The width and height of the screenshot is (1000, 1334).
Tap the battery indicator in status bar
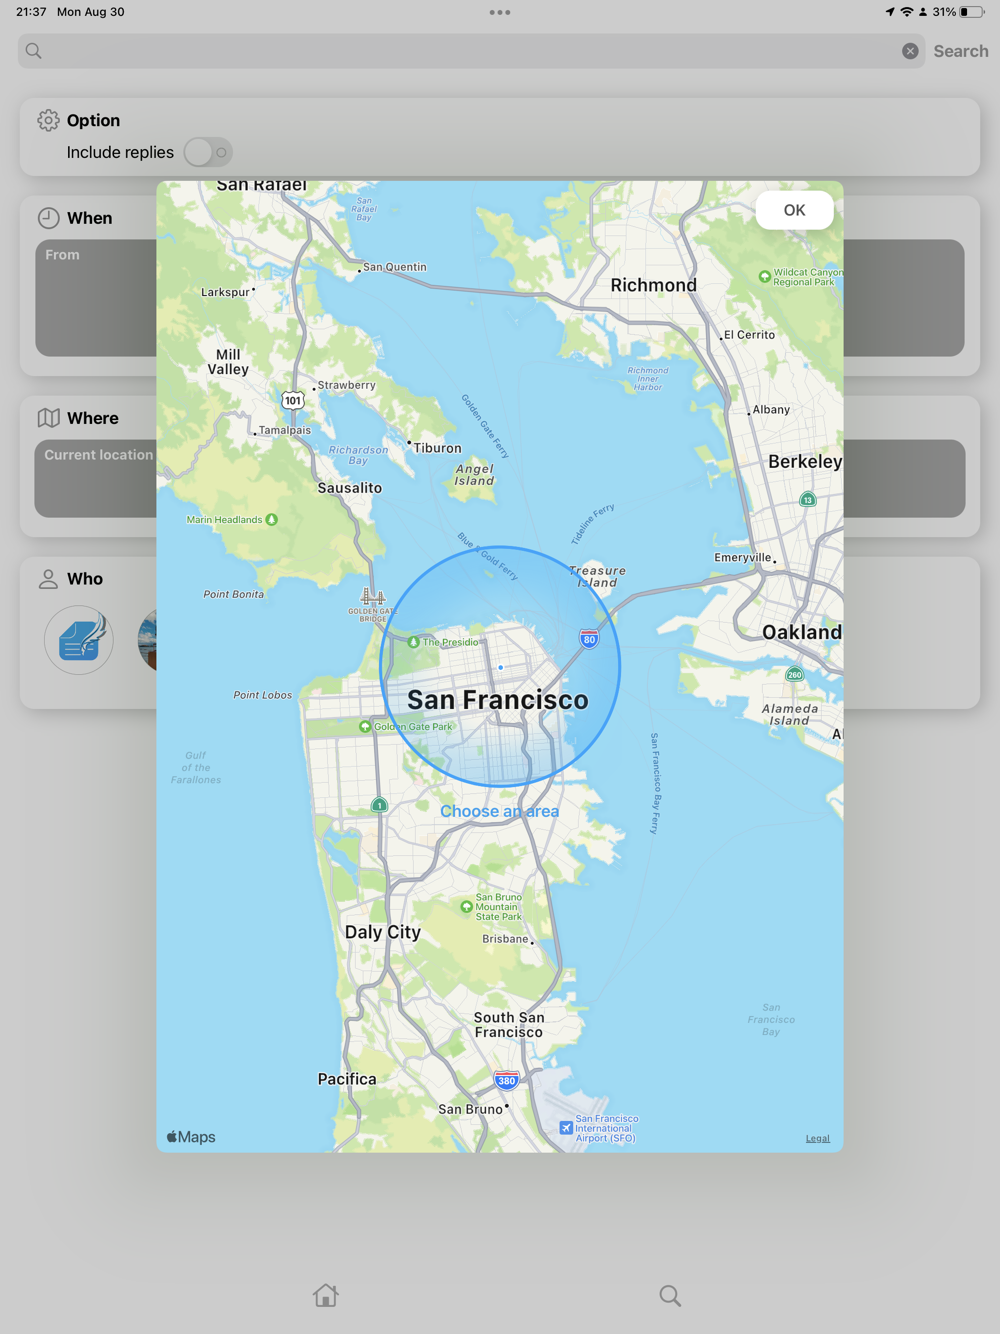970,12
